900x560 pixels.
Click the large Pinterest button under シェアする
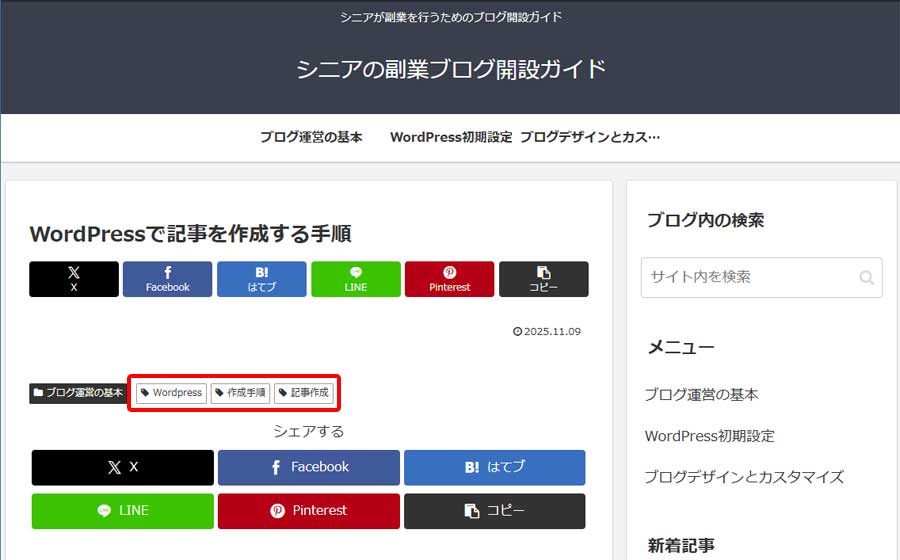point(309,511)
